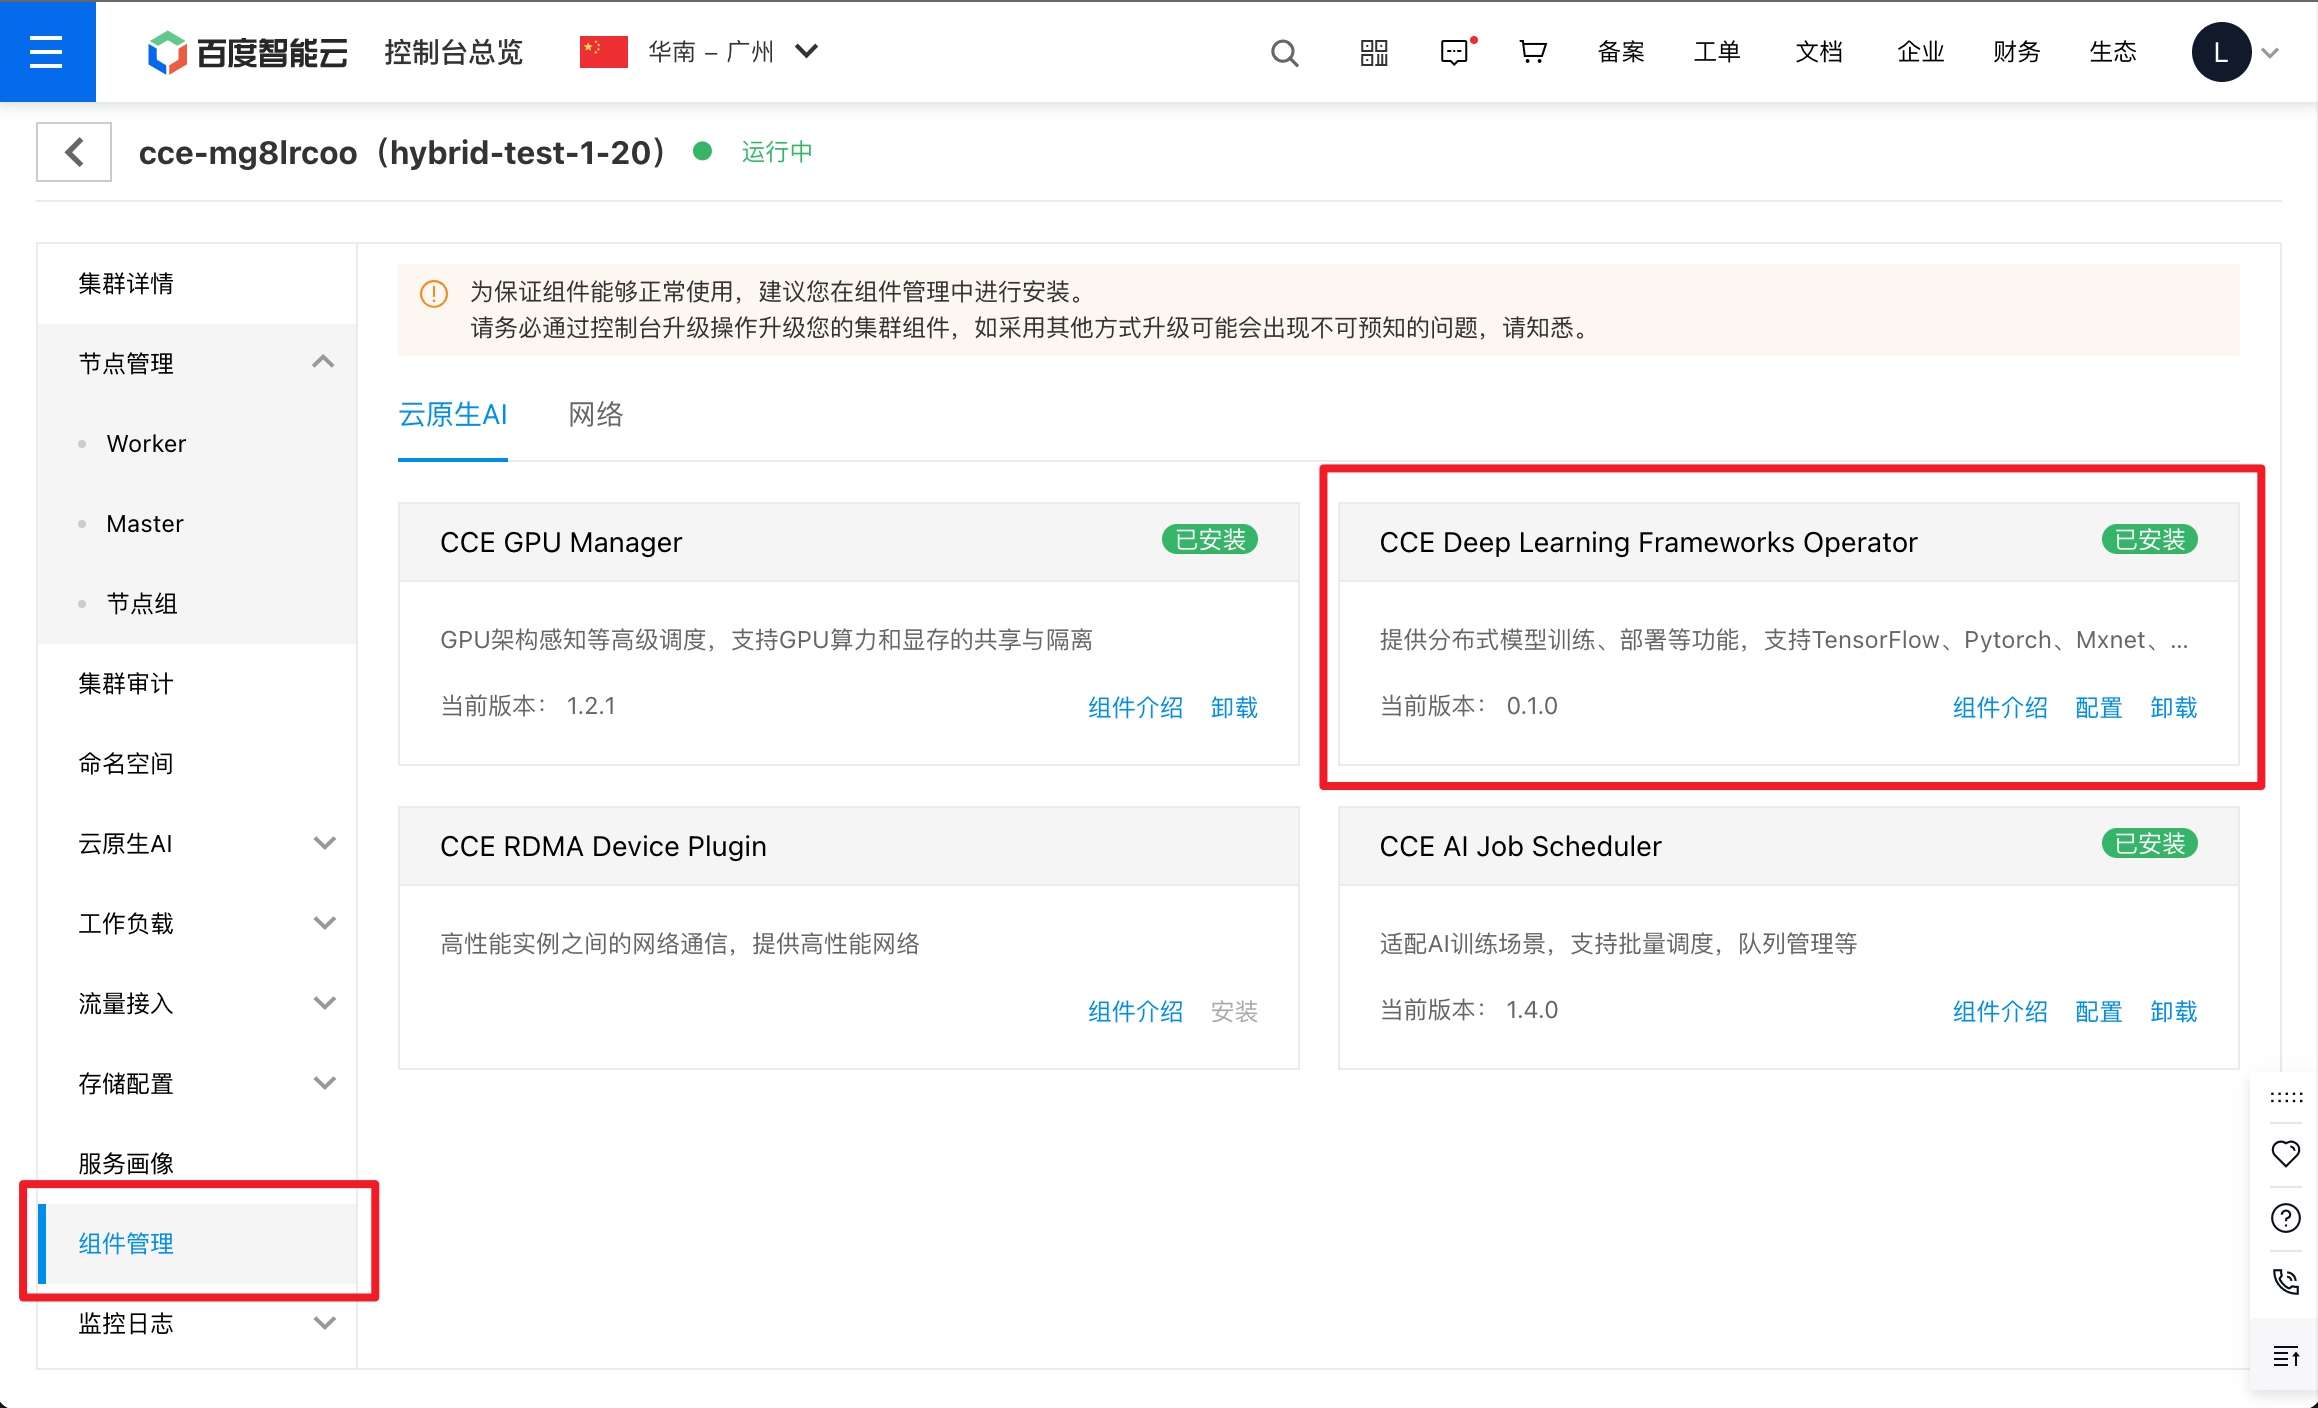Click the Baidu AI Cloud logo
2318x1408 pixels.
(x=247, y=52)
